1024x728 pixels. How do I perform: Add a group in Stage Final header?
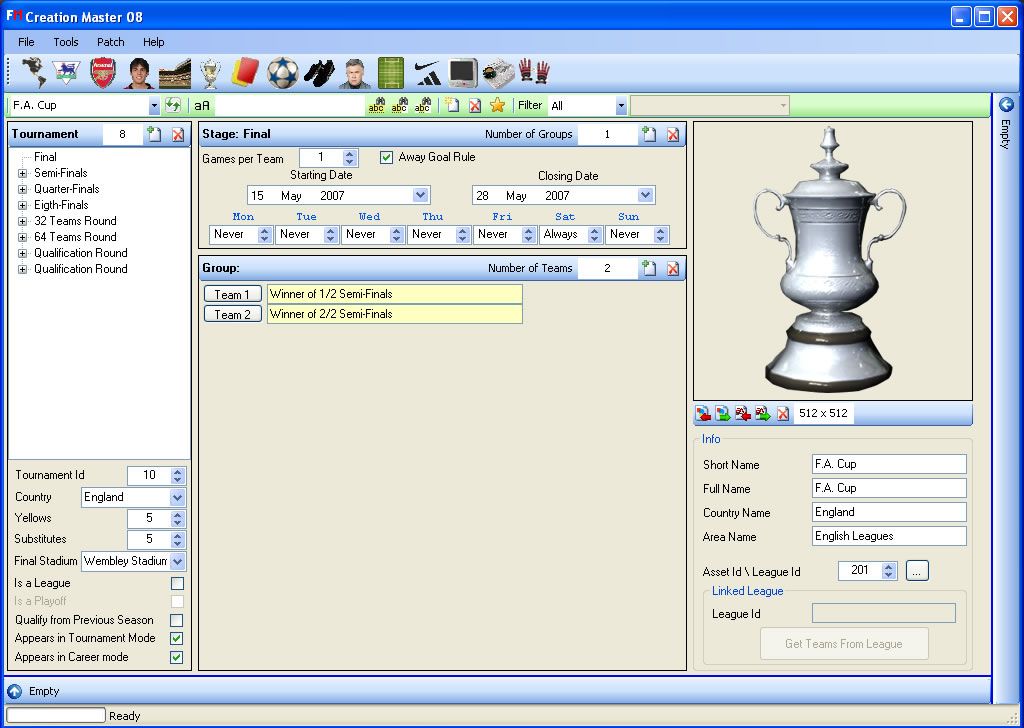648,135
